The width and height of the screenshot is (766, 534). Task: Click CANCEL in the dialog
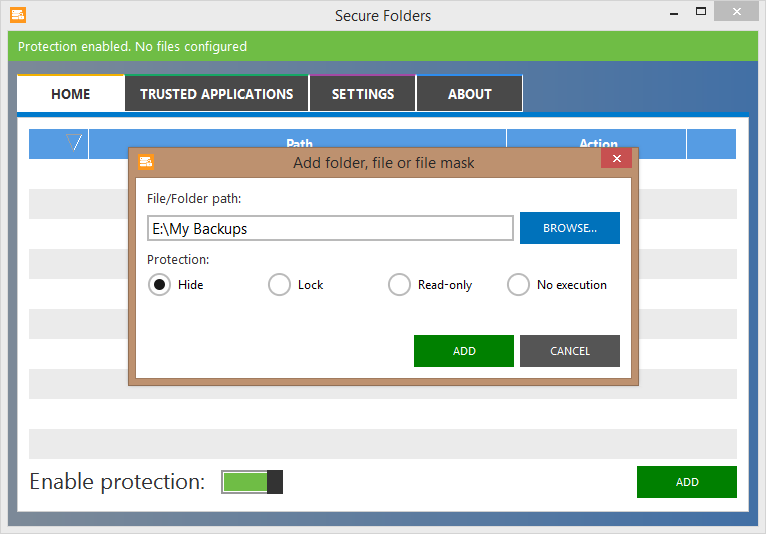(x=570, y=351)
